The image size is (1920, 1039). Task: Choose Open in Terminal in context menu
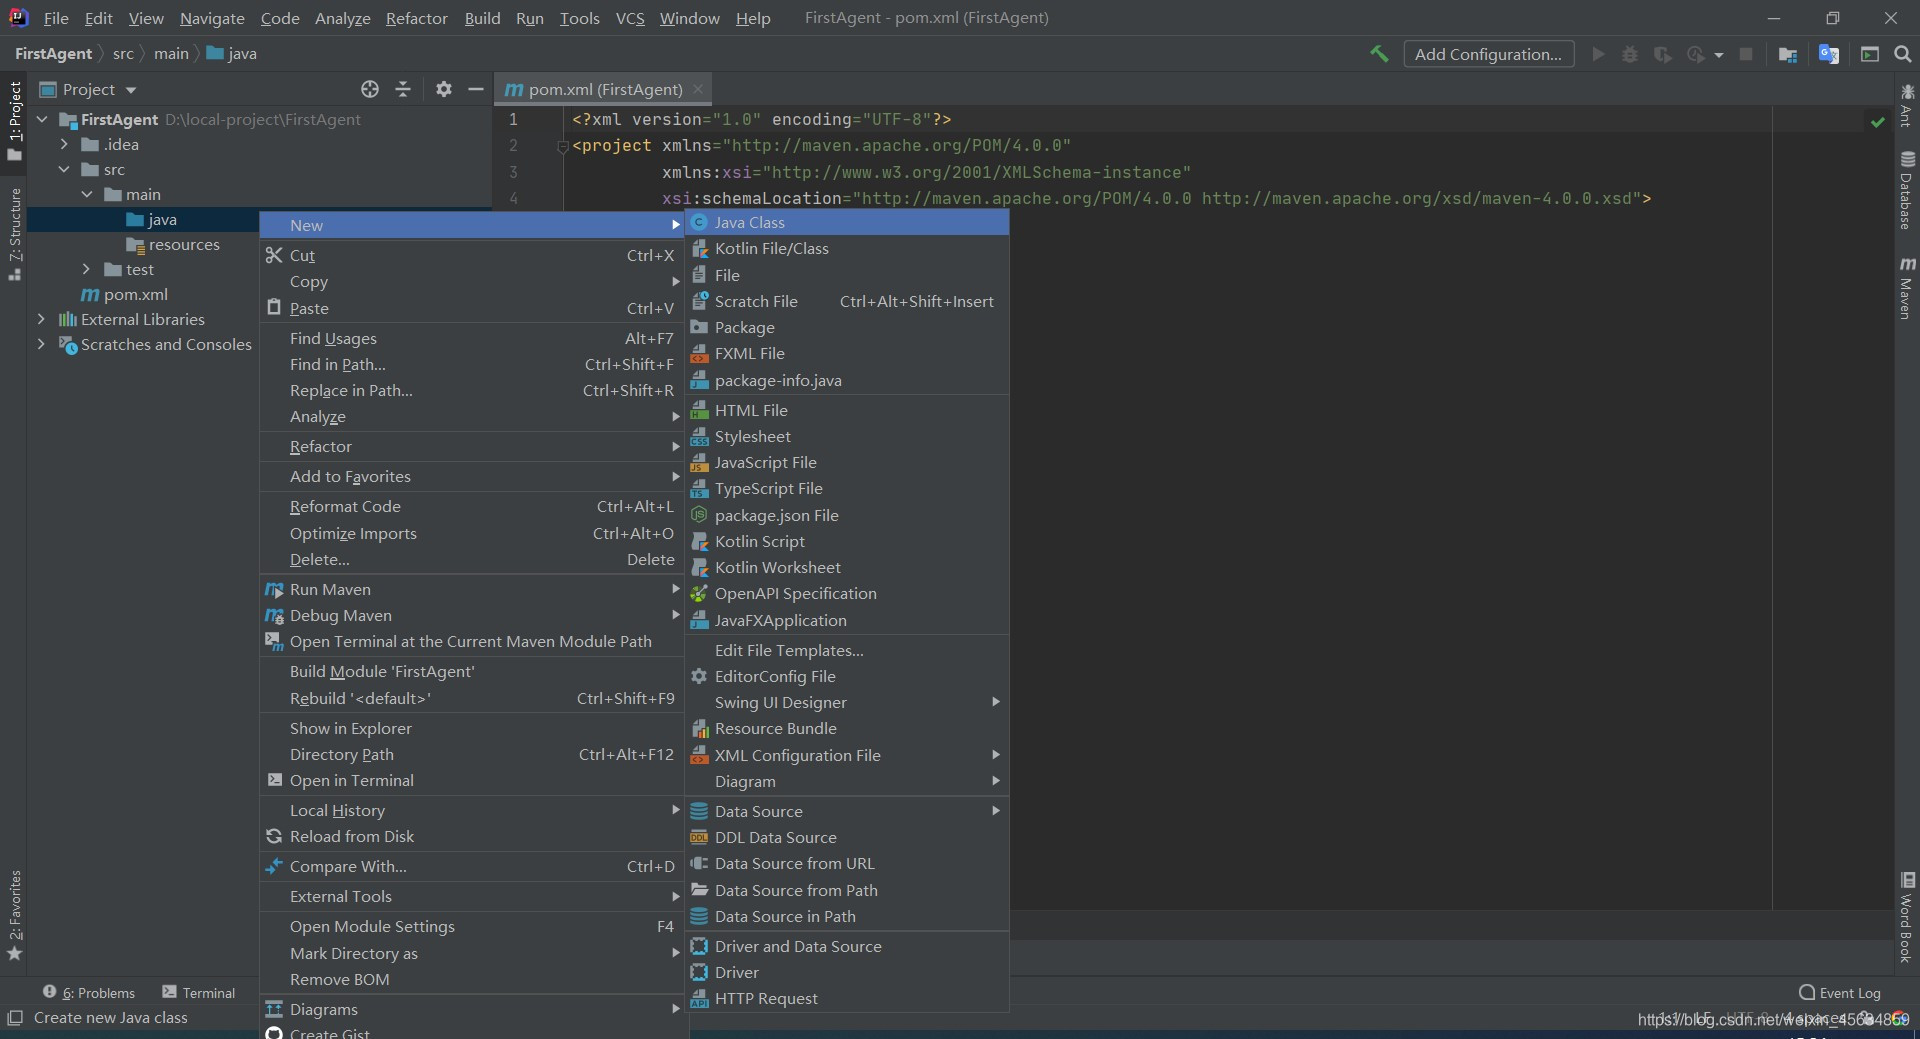(x=472, y=780)
